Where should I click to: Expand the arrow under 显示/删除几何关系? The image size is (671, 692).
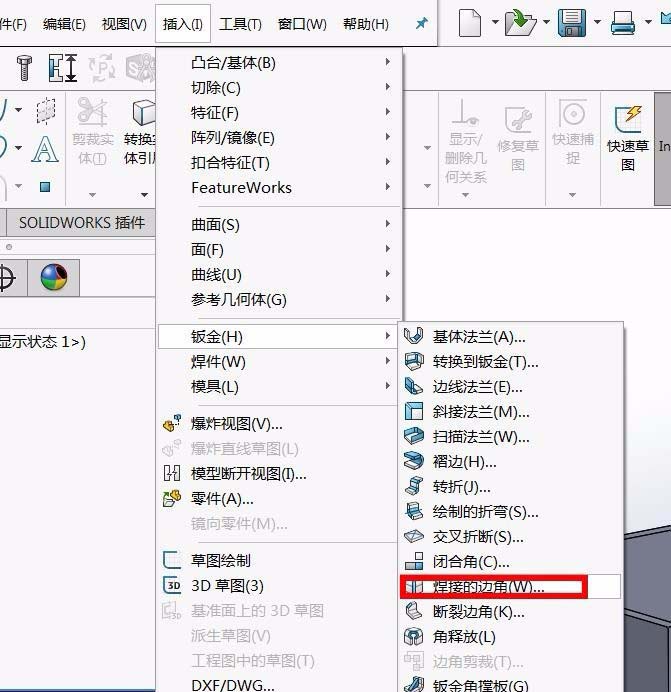465,195
